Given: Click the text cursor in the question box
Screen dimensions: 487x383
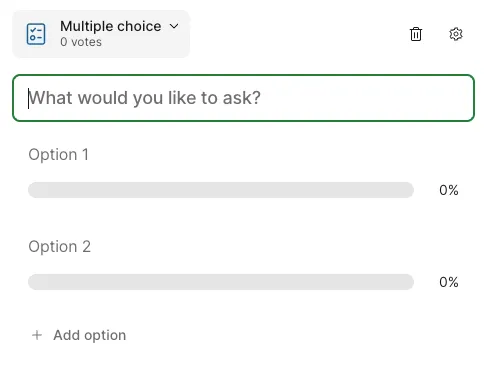Looking at the screenshot, I should point(29,98).
